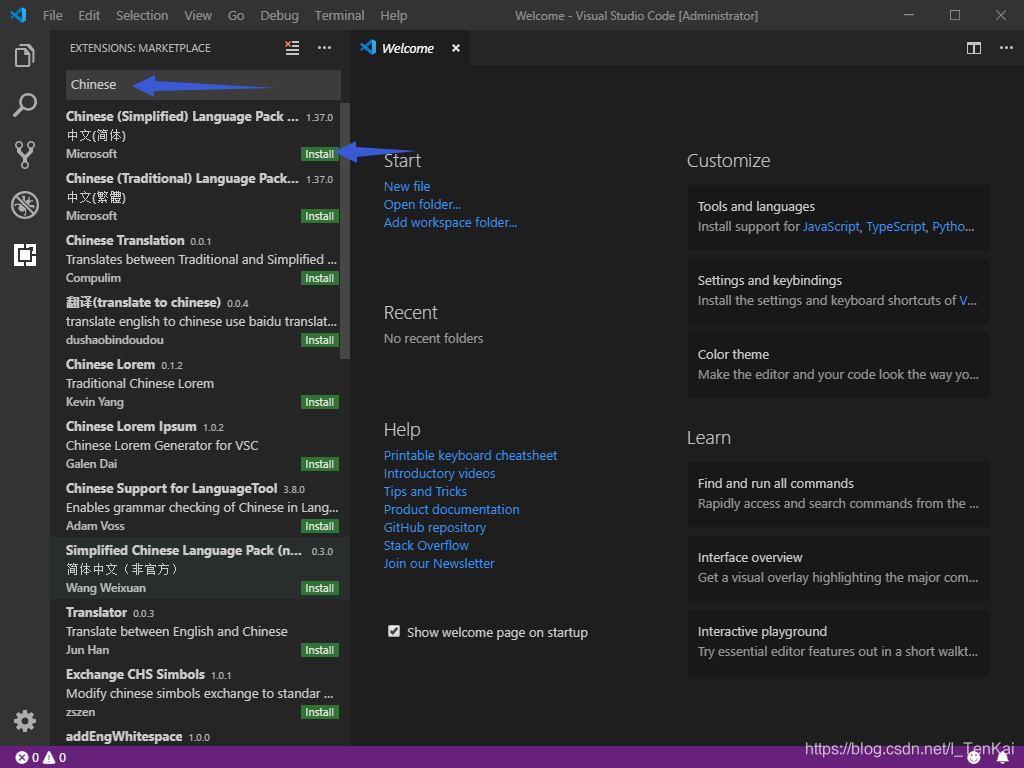
Task: Open the Source Control view
Action: (25, 155)
